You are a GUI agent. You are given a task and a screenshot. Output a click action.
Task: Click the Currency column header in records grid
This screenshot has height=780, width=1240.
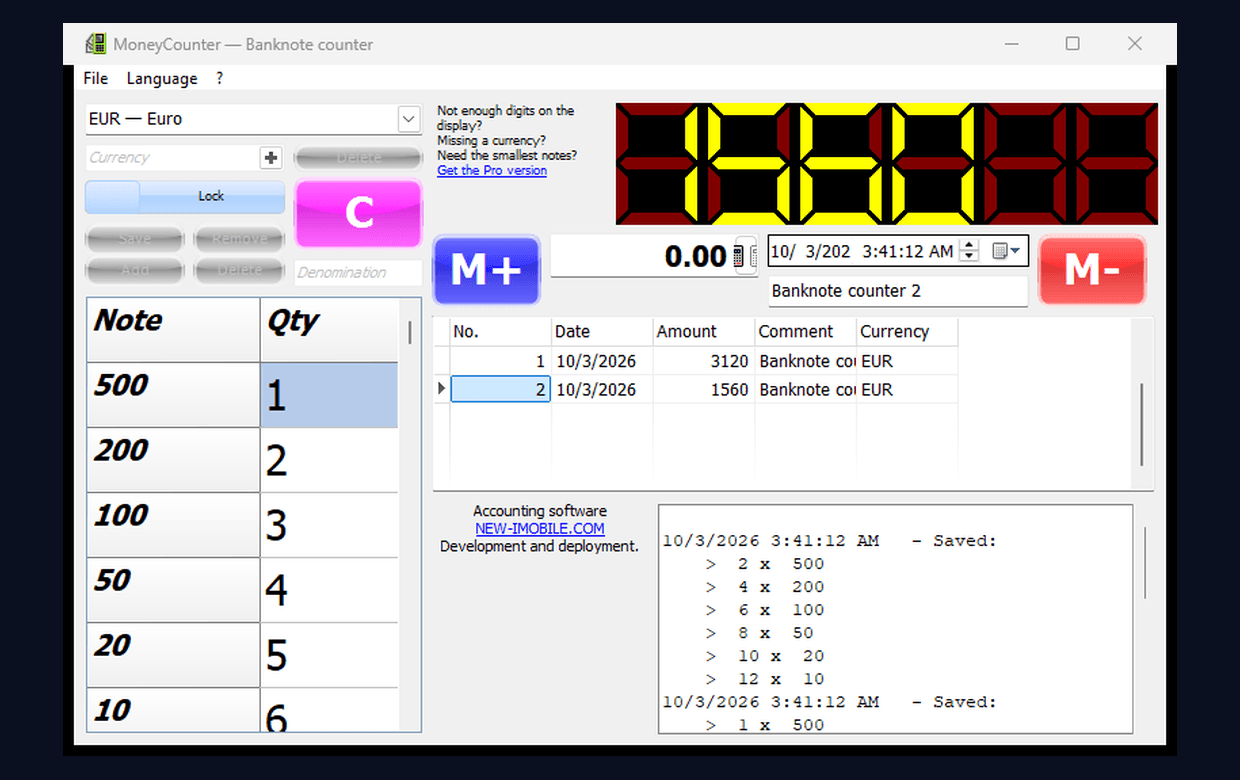coord(907,332)
